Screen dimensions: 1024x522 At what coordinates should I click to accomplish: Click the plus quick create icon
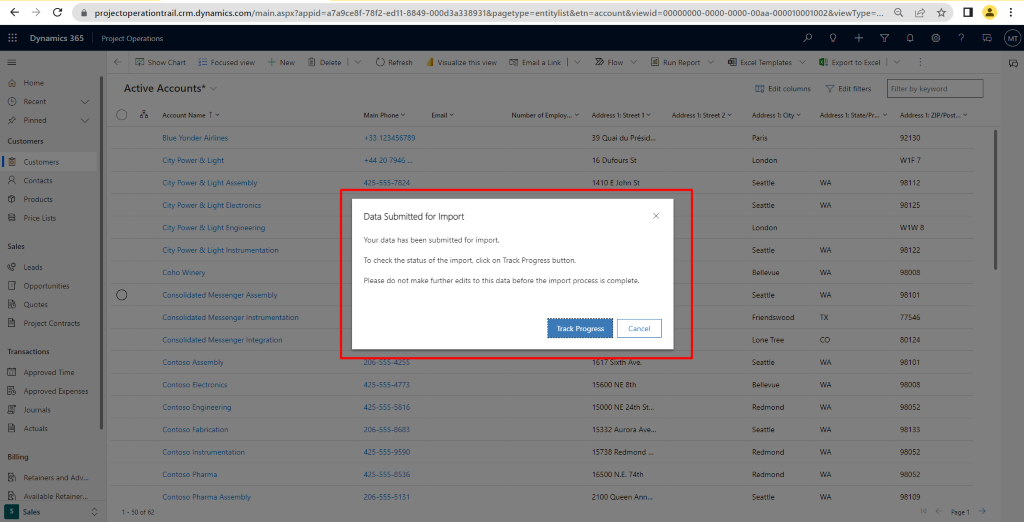click(860, 38)
